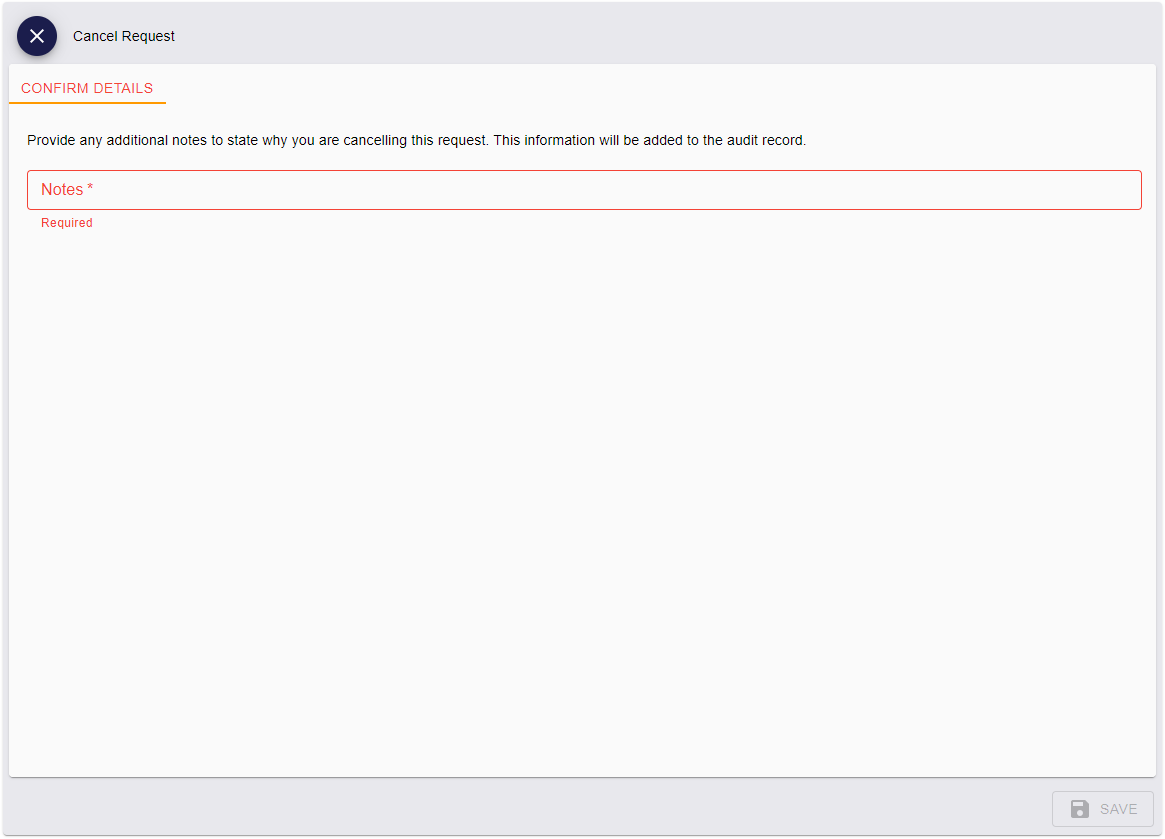Click the SAVE button text

pos(1118,809)
